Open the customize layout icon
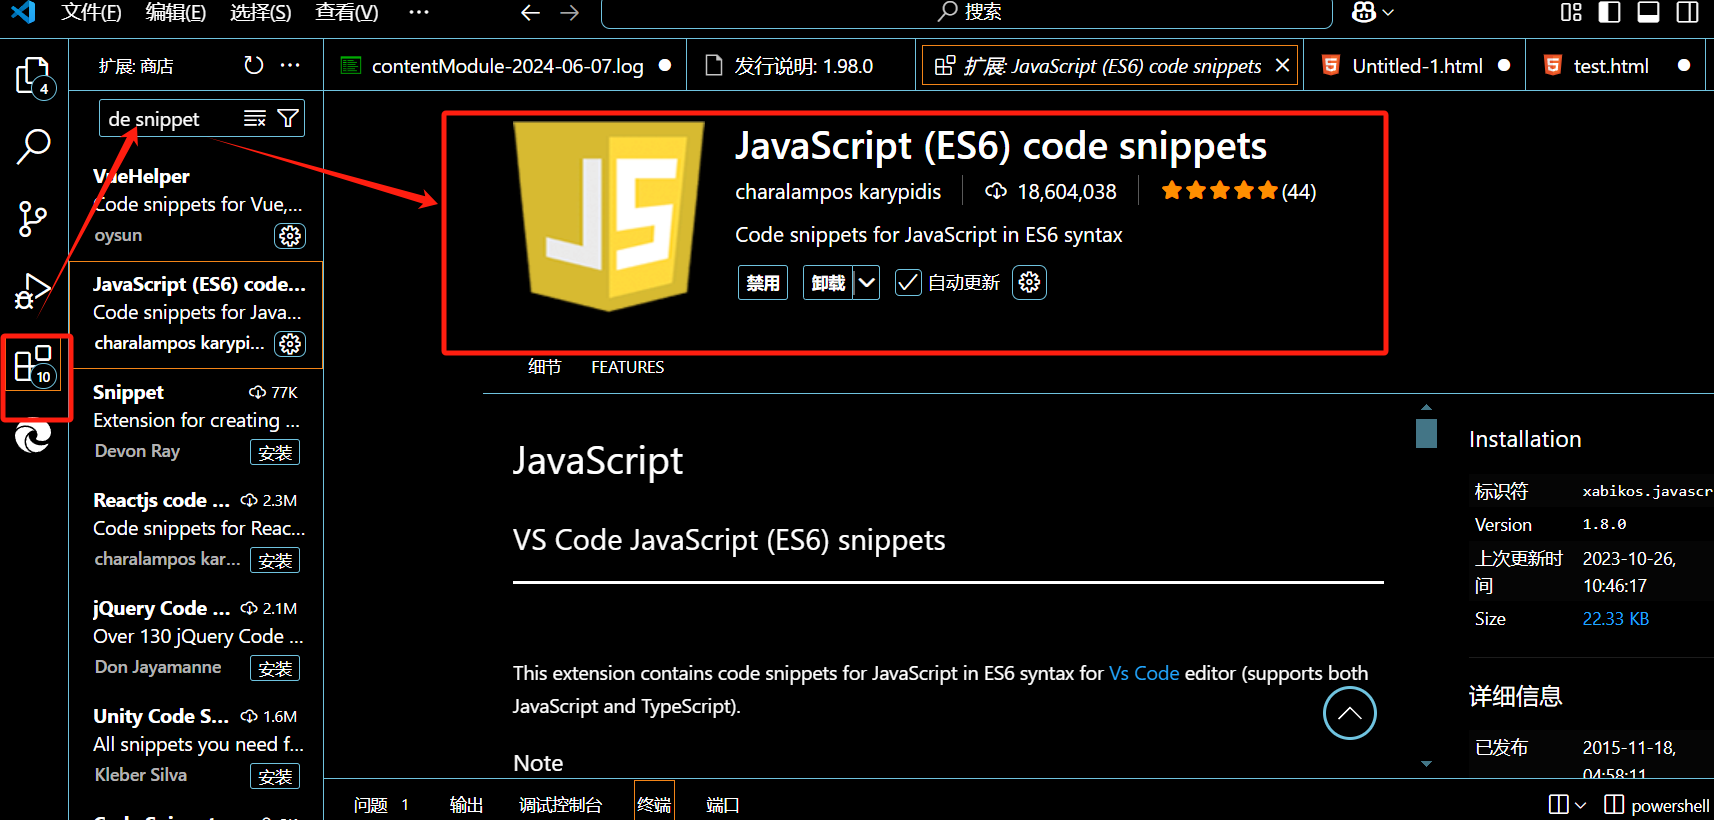The height and width of the screenshot is (820, 1714). [1571, 12]
